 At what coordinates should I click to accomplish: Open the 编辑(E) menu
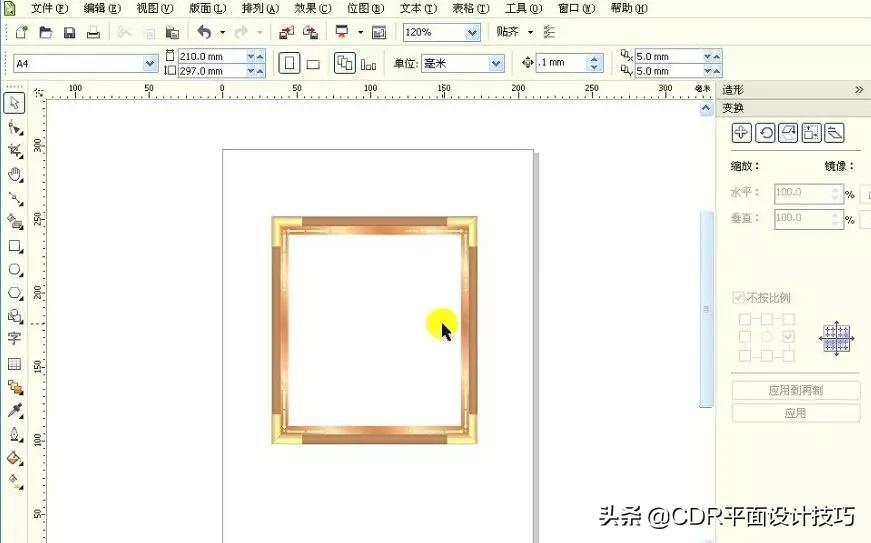click(102, 8)
